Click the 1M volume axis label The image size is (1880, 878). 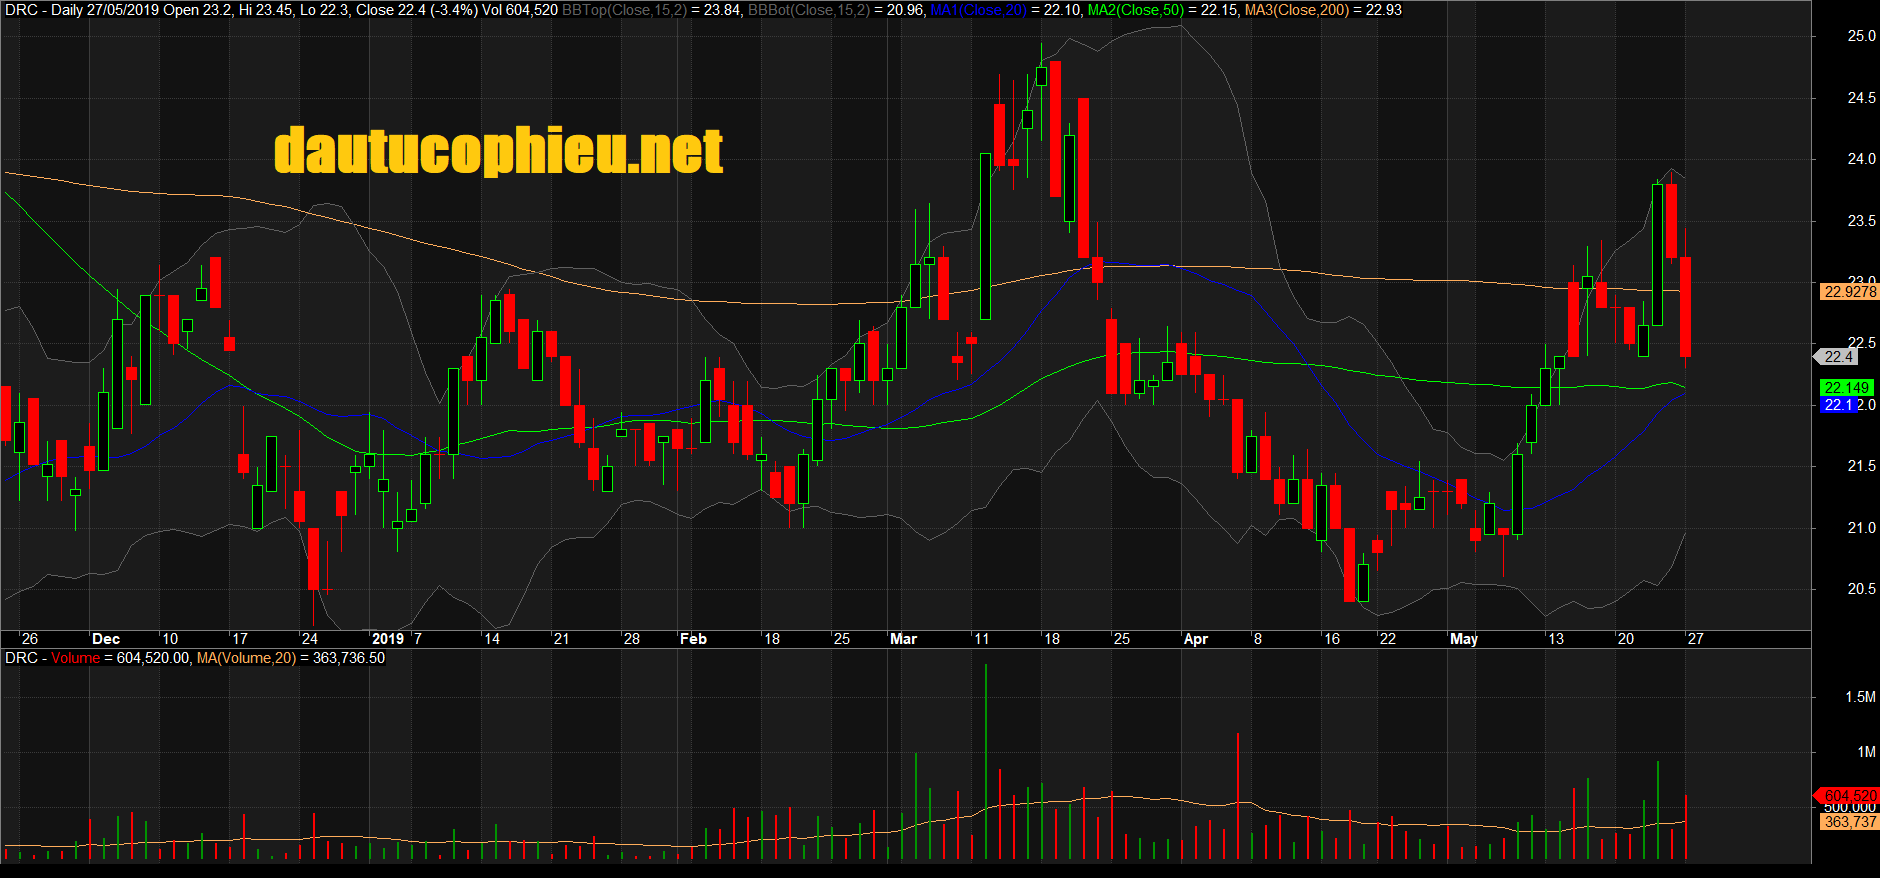click(1866, 752)
